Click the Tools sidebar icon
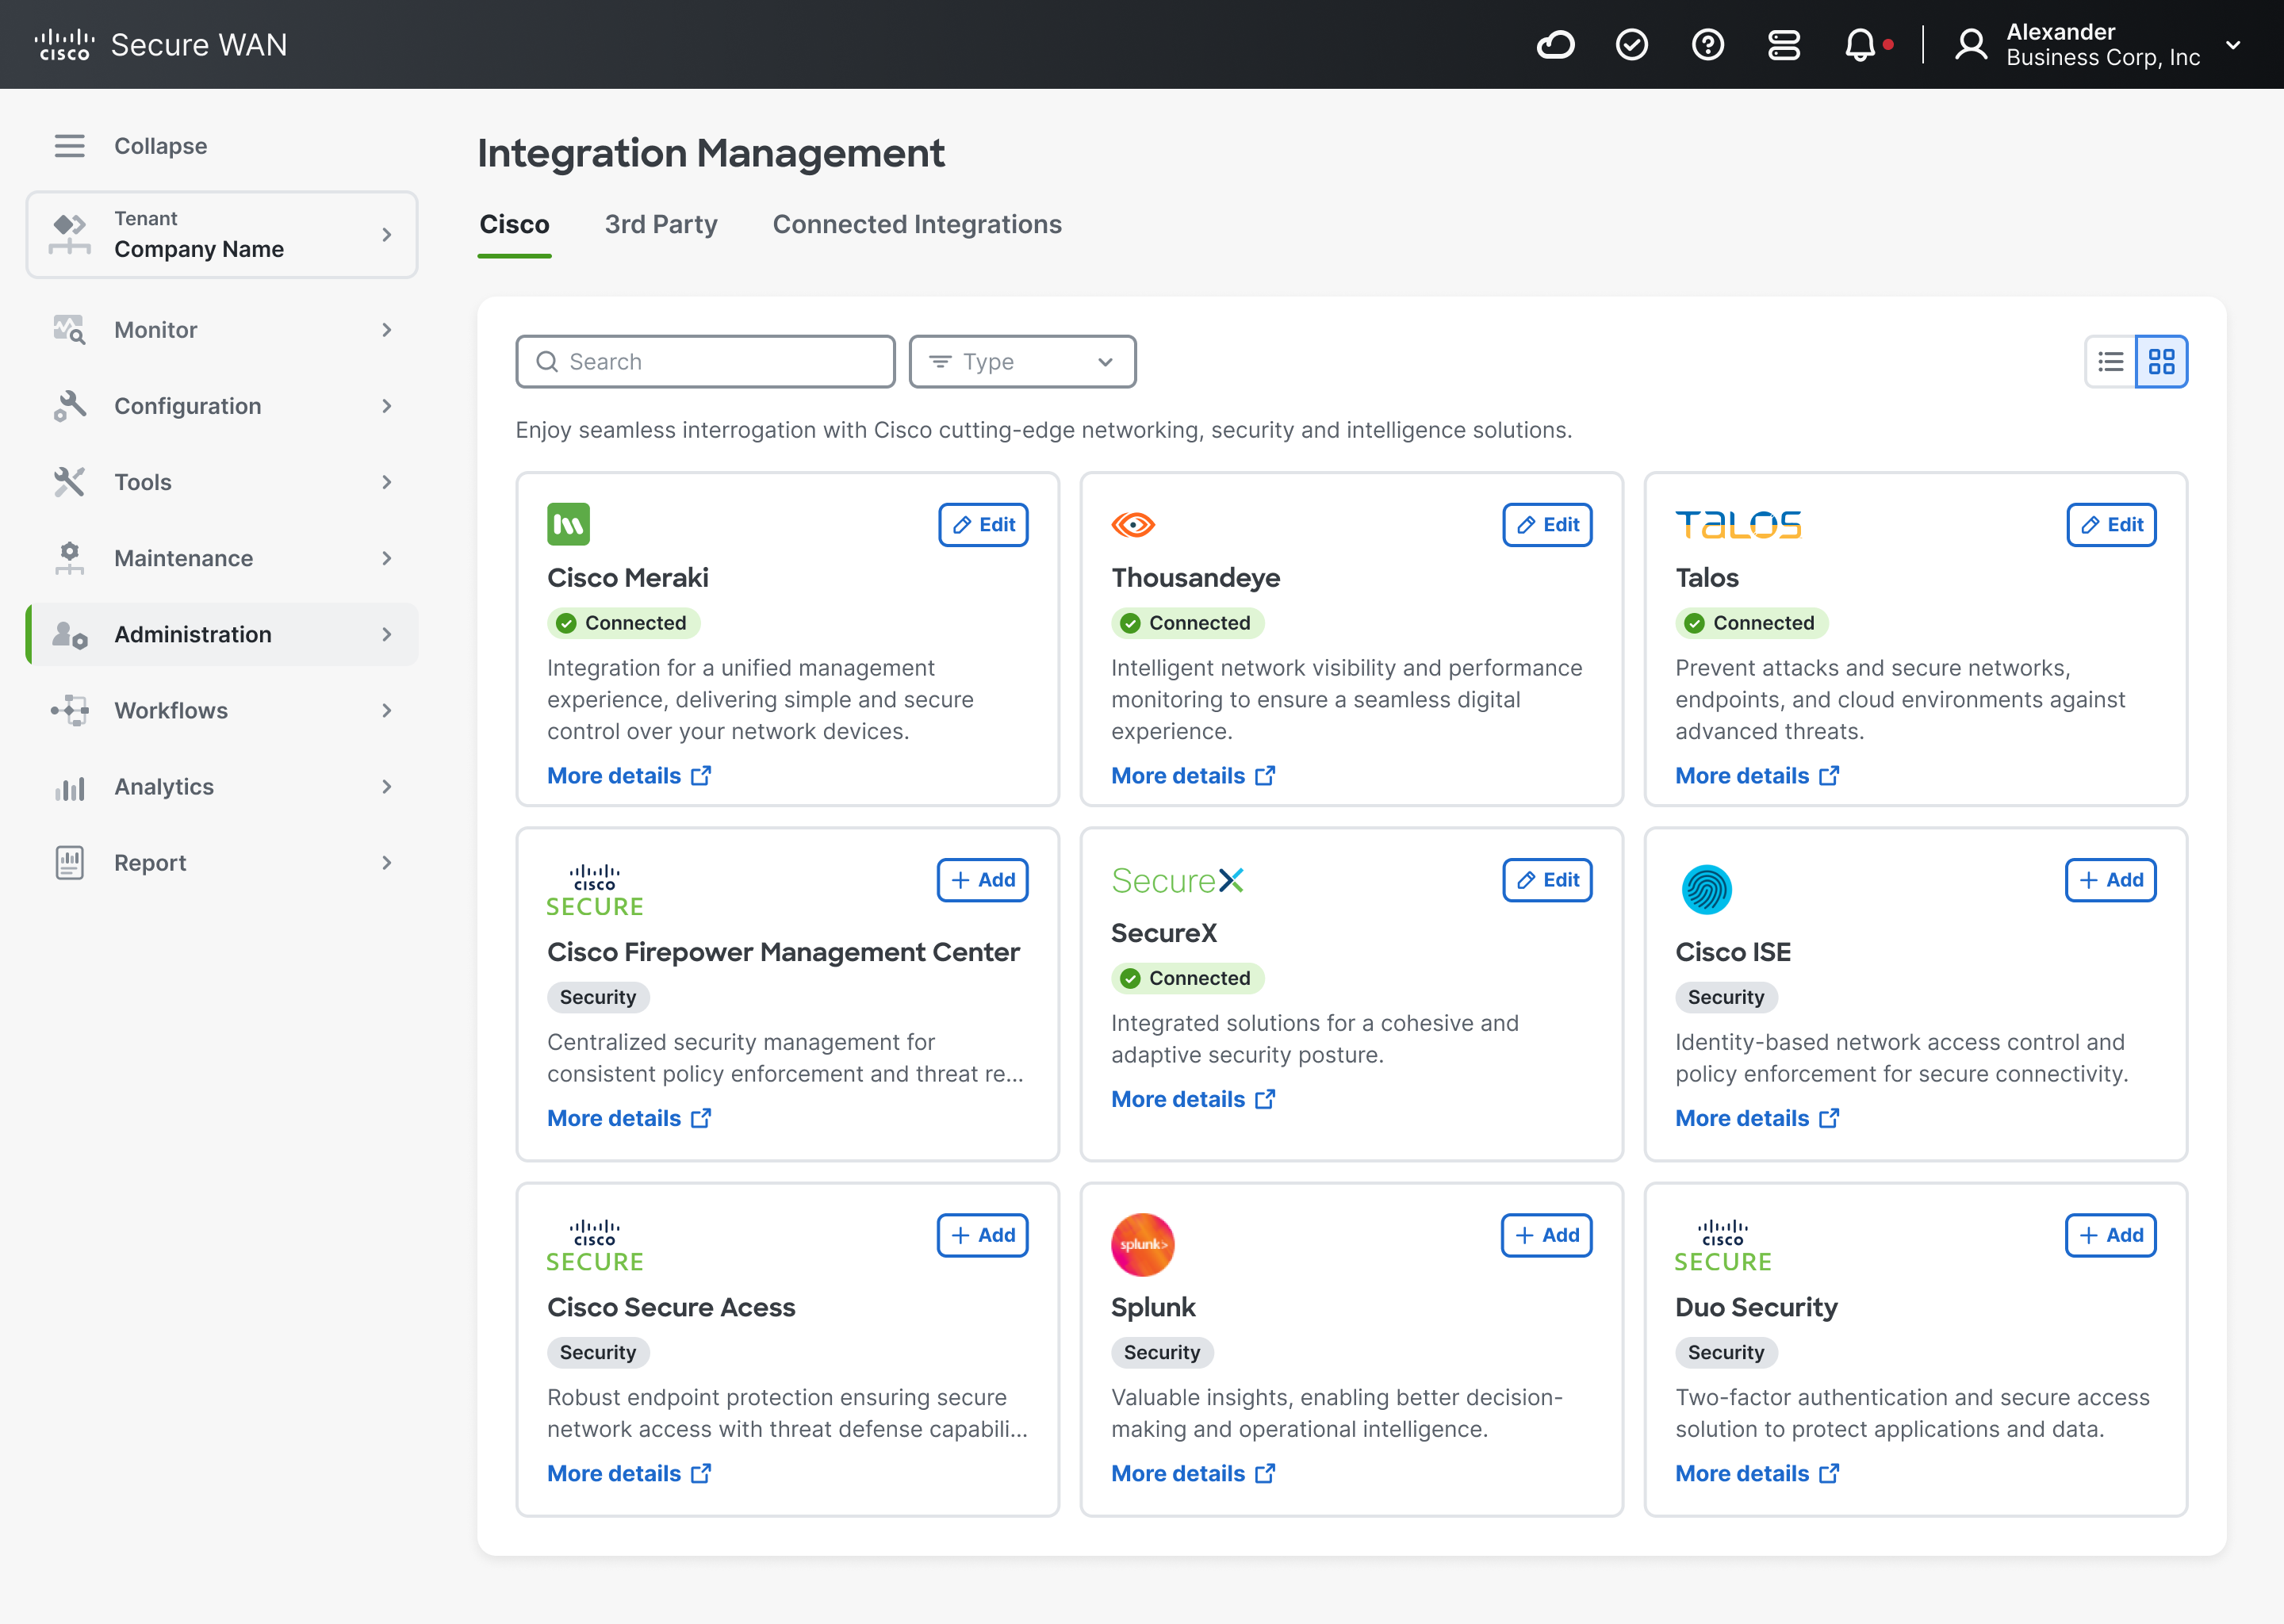The width and height of the screenshot is (2284, 1624). pyautogui.click(x=69, y=482)
